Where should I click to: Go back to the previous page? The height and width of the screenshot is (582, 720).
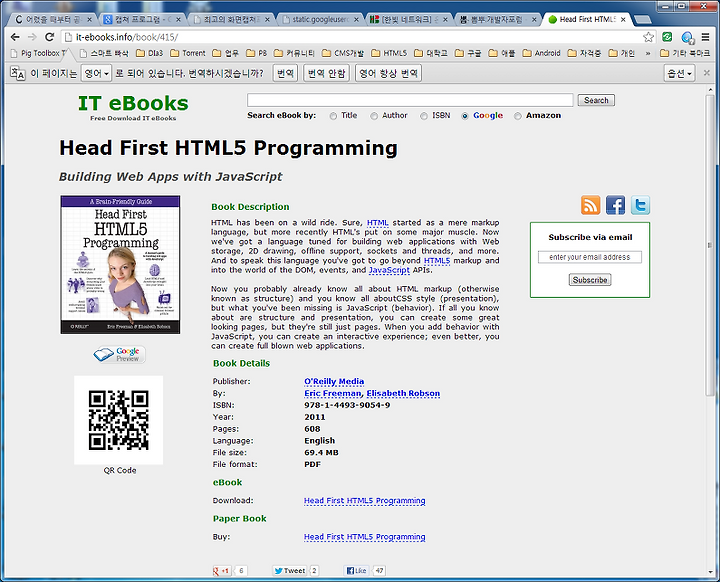15,37
